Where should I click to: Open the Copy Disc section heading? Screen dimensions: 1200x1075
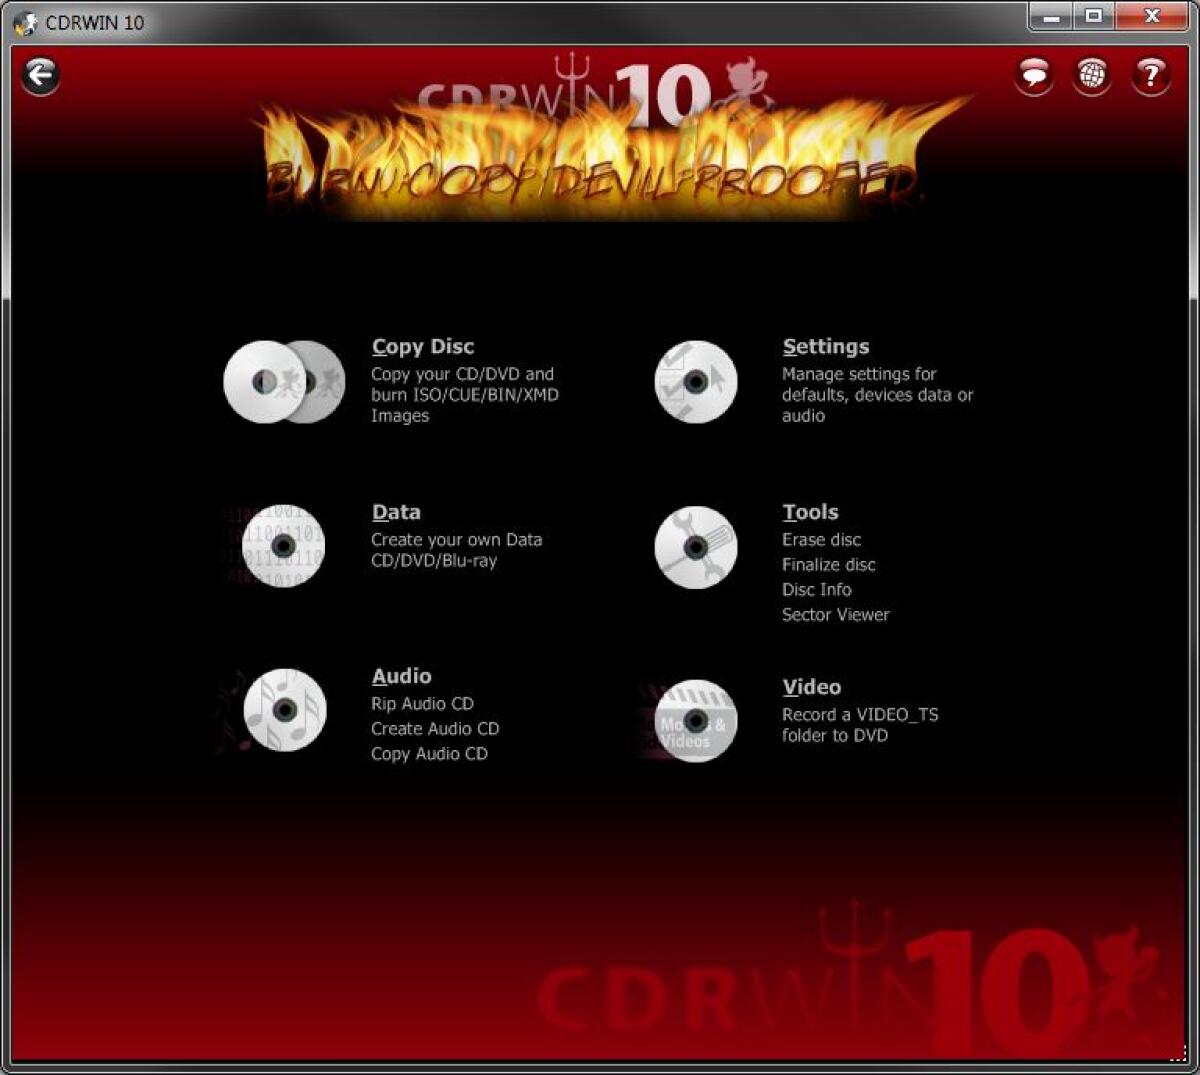[x=422, y=346]
